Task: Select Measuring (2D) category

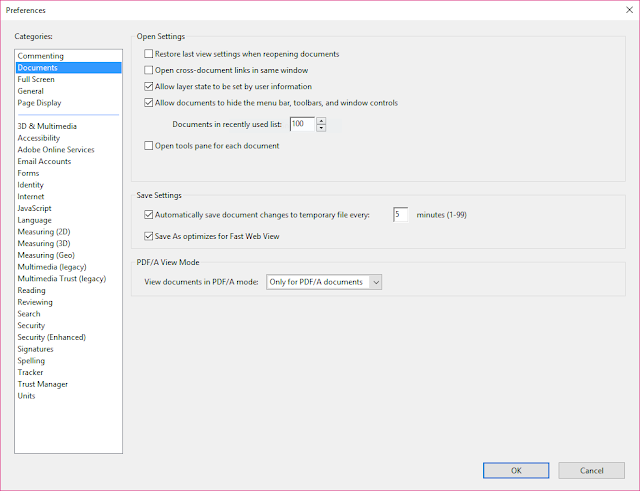Action: click(x=68, y=232)
